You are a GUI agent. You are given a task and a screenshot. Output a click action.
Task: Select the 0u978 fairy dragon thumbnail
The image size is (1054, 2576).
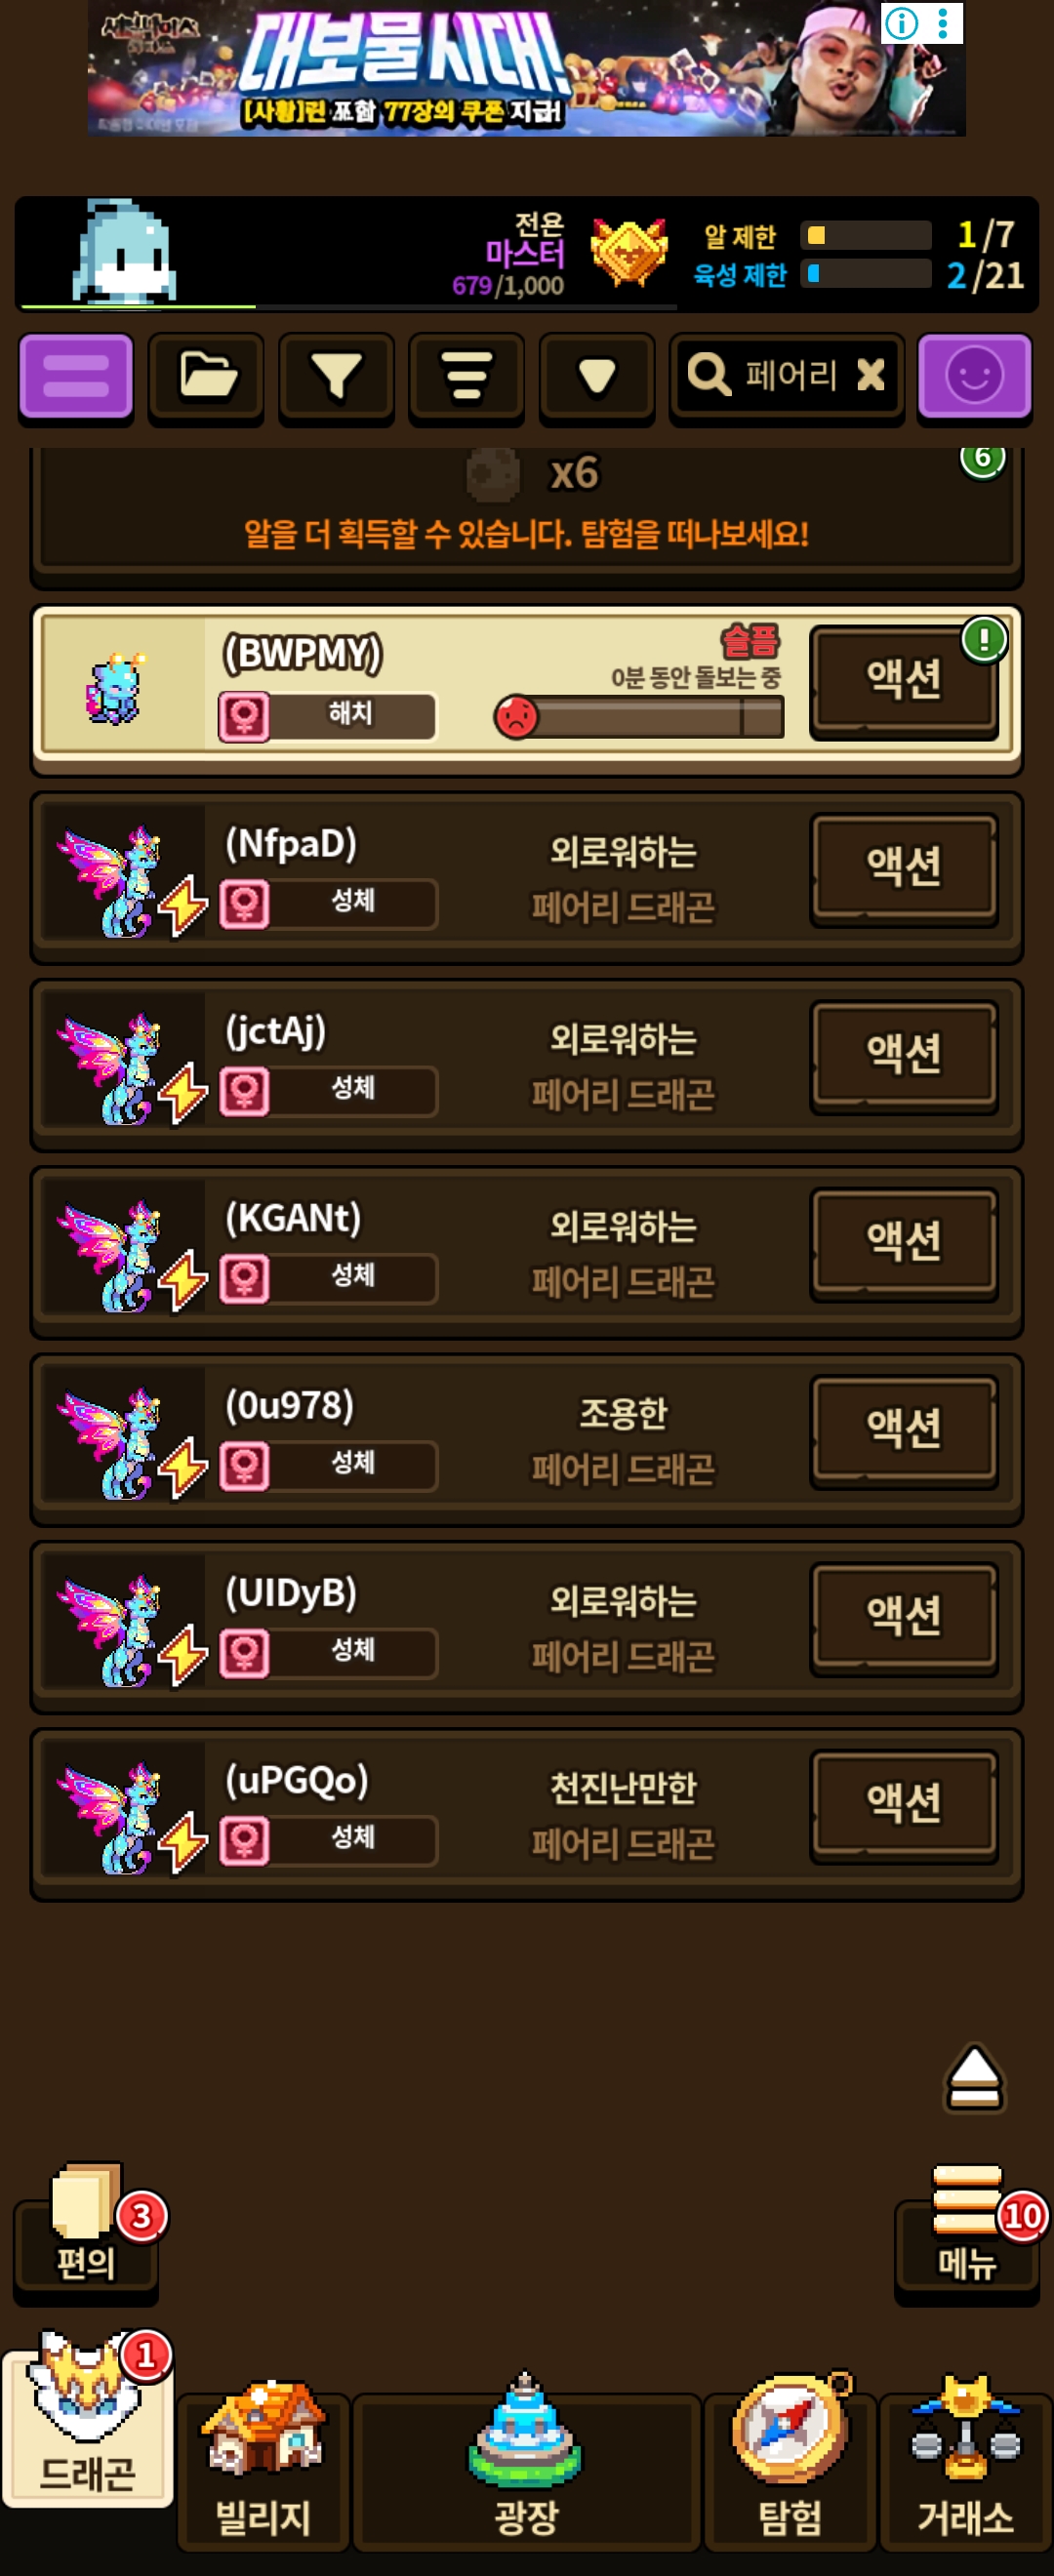[x=125, y=1440]
